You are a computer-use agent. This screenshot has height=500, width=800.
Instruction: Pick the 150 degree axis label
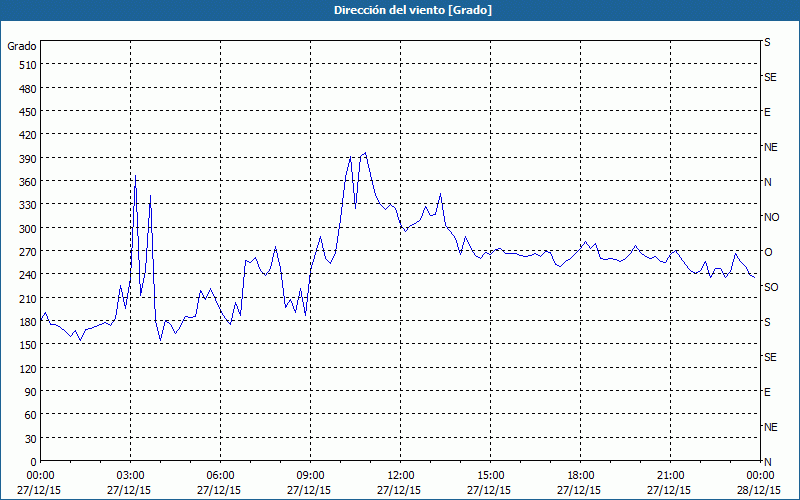28,345
